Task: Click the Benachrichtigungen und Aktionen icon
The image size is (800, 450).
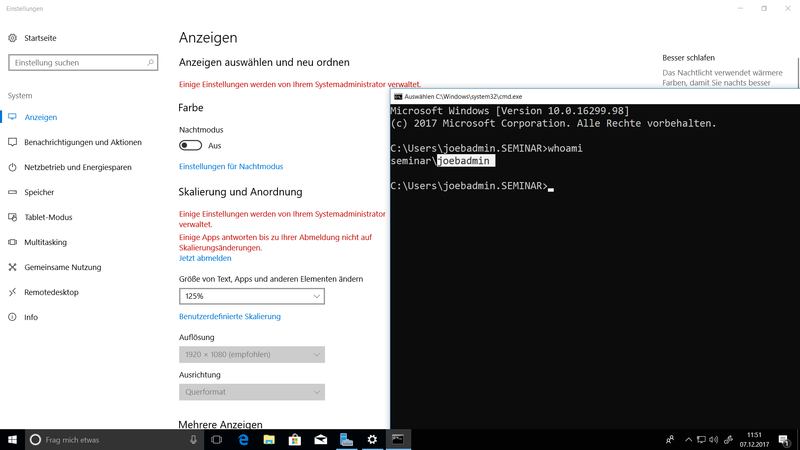Action: point(13,142)
